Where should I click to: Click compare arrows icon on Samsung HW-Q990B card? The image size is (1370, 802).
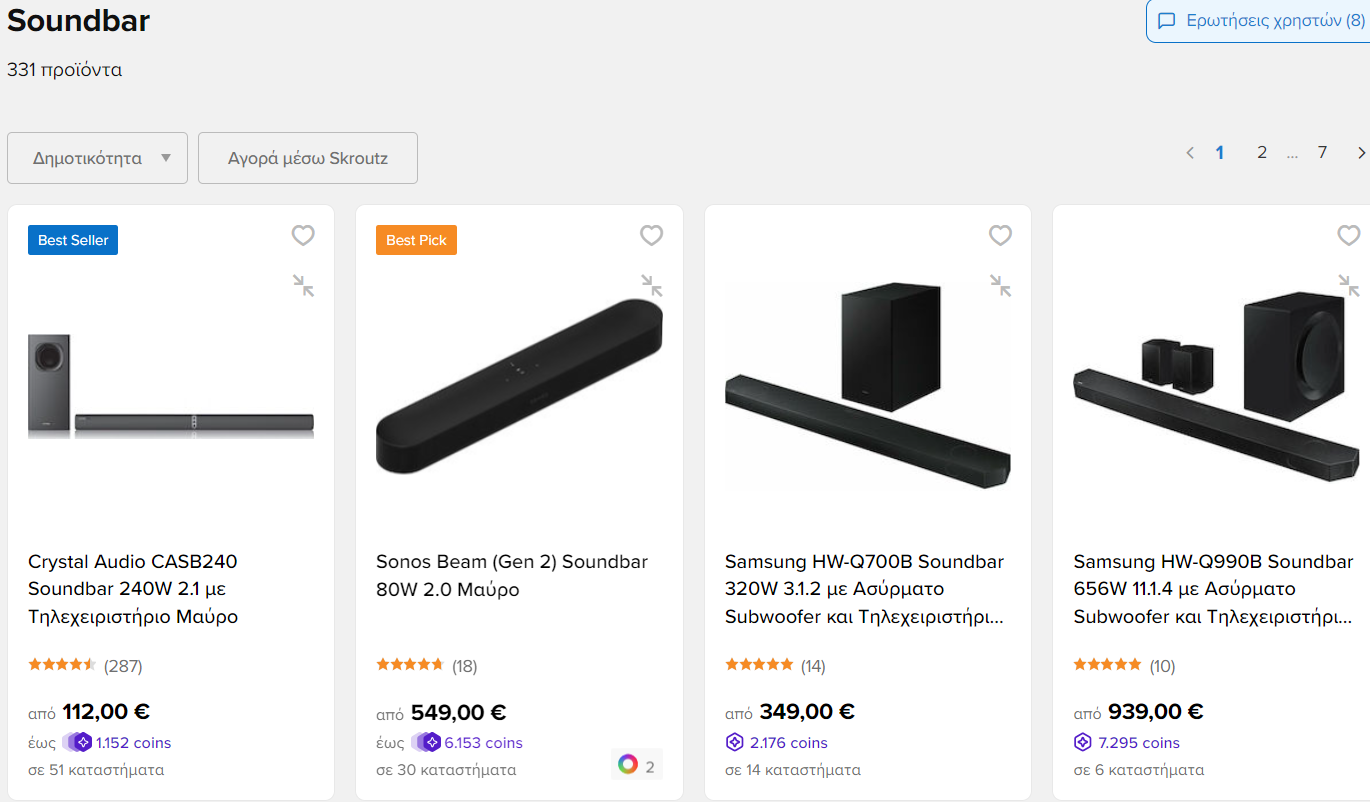pos(1349,286)
